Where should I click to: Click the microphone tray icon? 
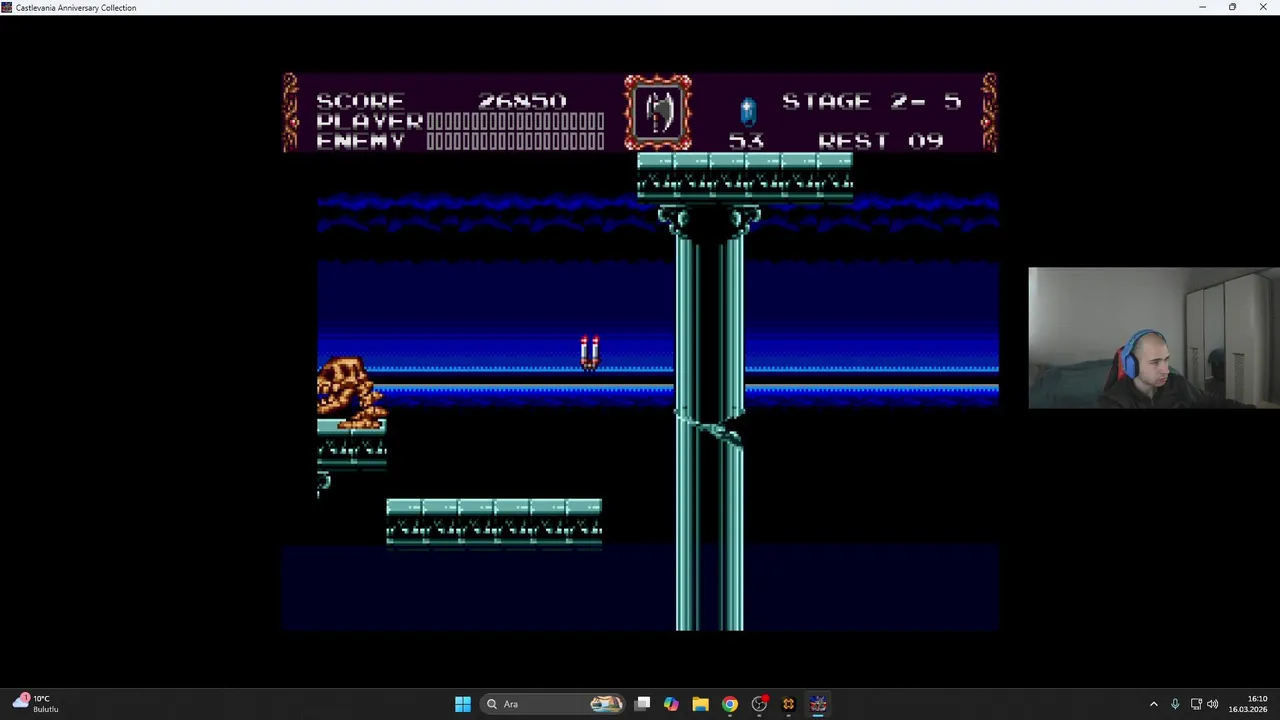1175,704
